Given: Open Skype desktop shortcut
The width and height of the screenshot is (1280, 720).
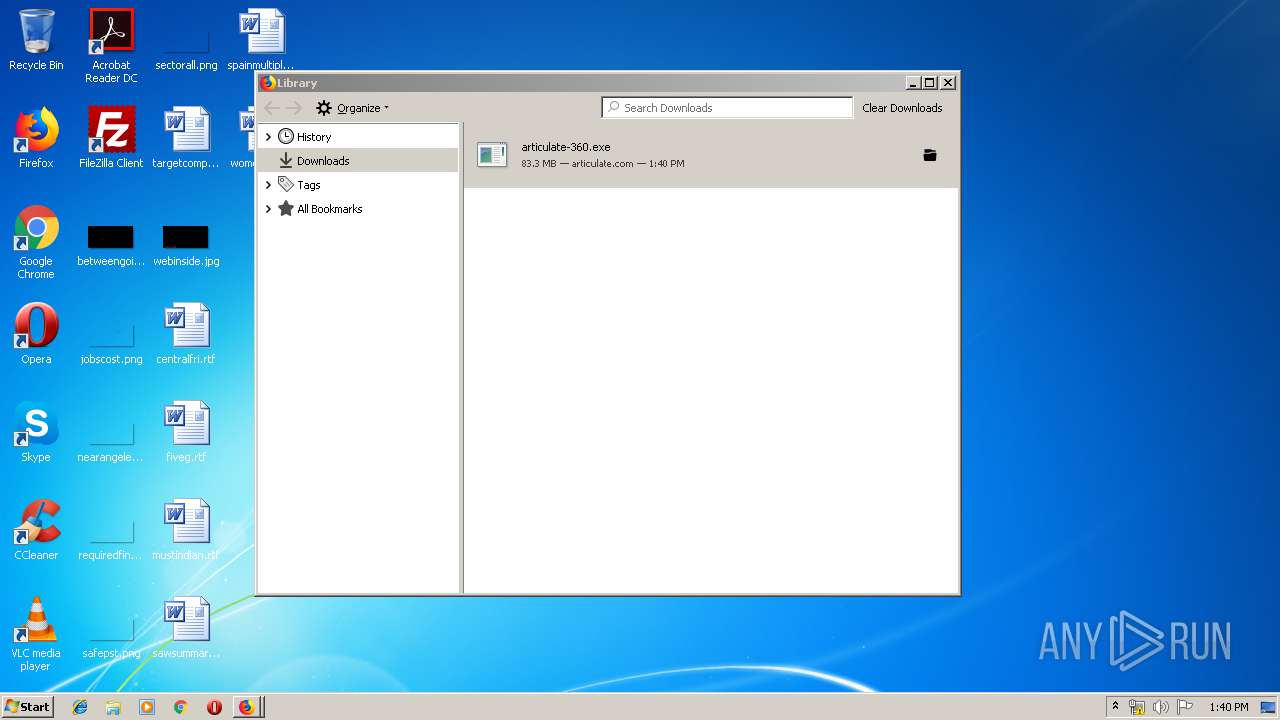Looking at the screenshot, I should point(36,432).
